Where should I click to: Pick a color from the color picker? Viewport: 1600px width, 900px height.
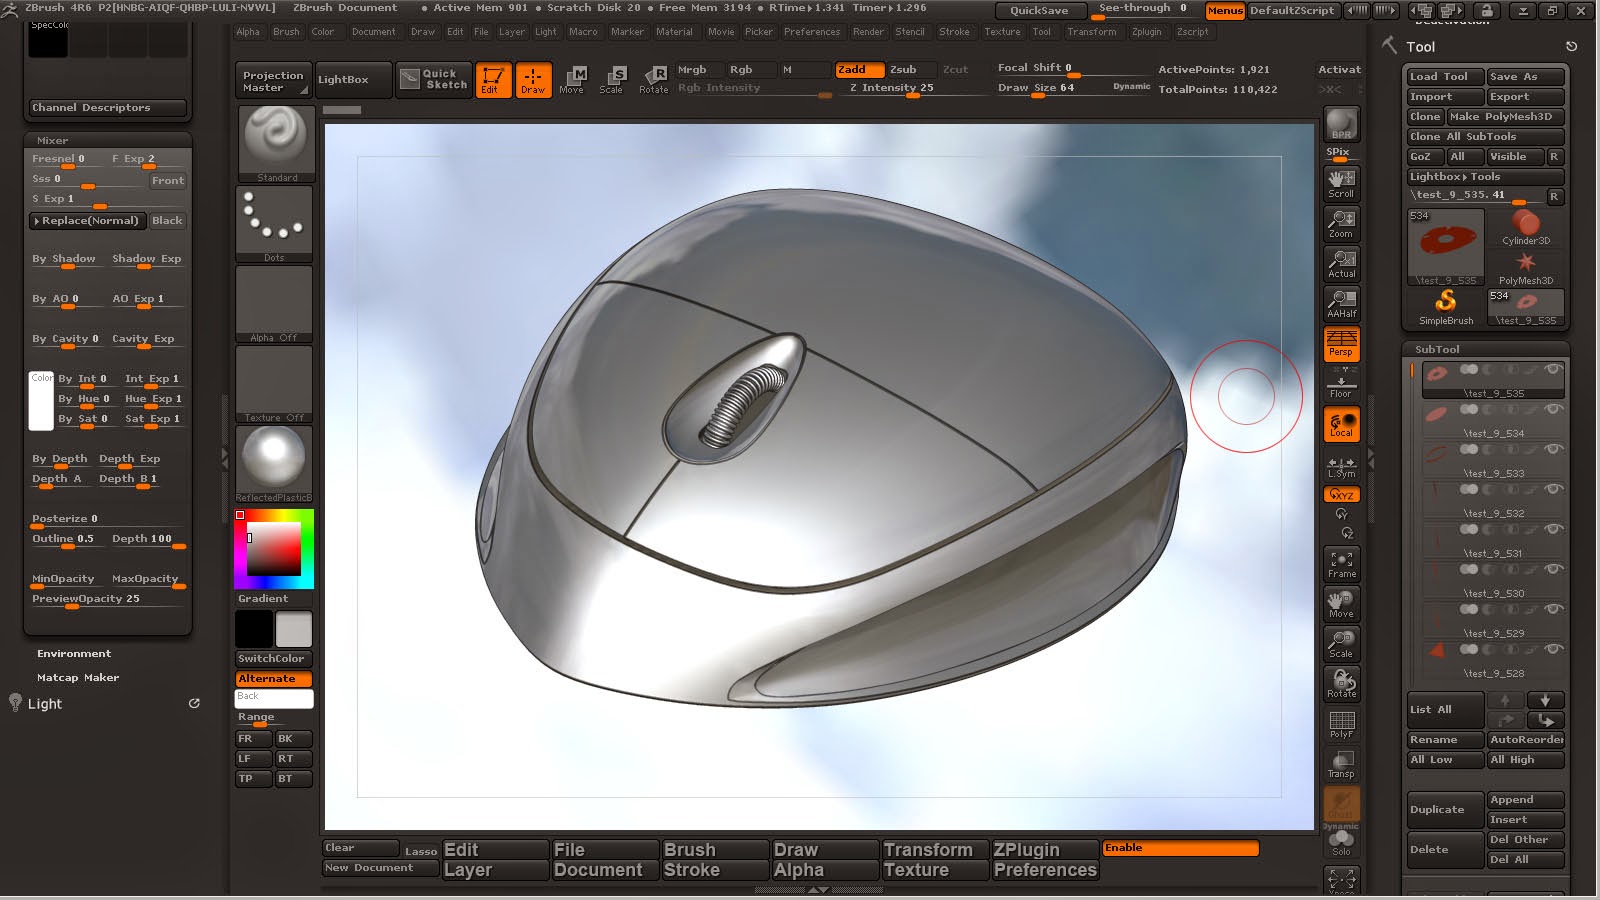point(272,550)
